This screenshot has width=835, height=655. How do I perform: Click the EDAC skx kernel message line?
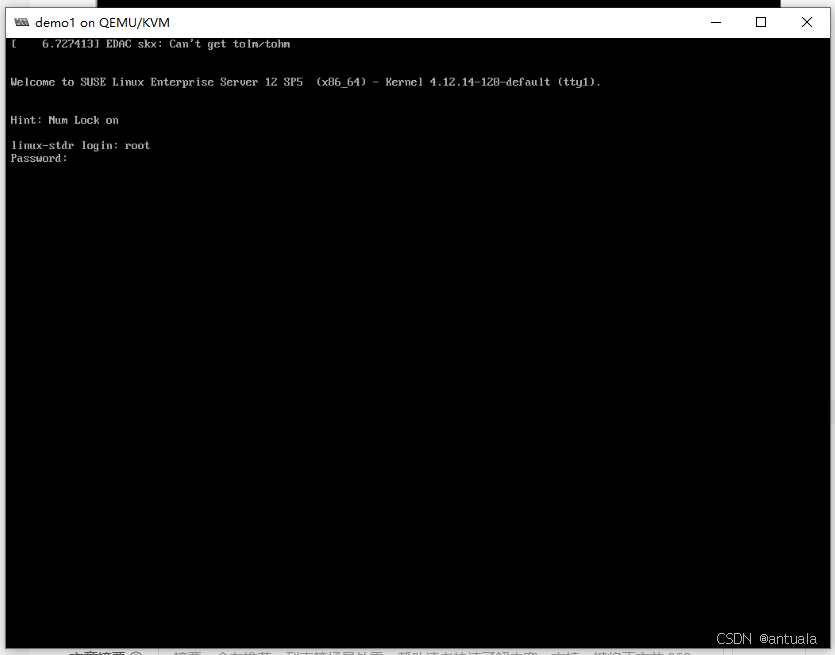pos(151,44)
